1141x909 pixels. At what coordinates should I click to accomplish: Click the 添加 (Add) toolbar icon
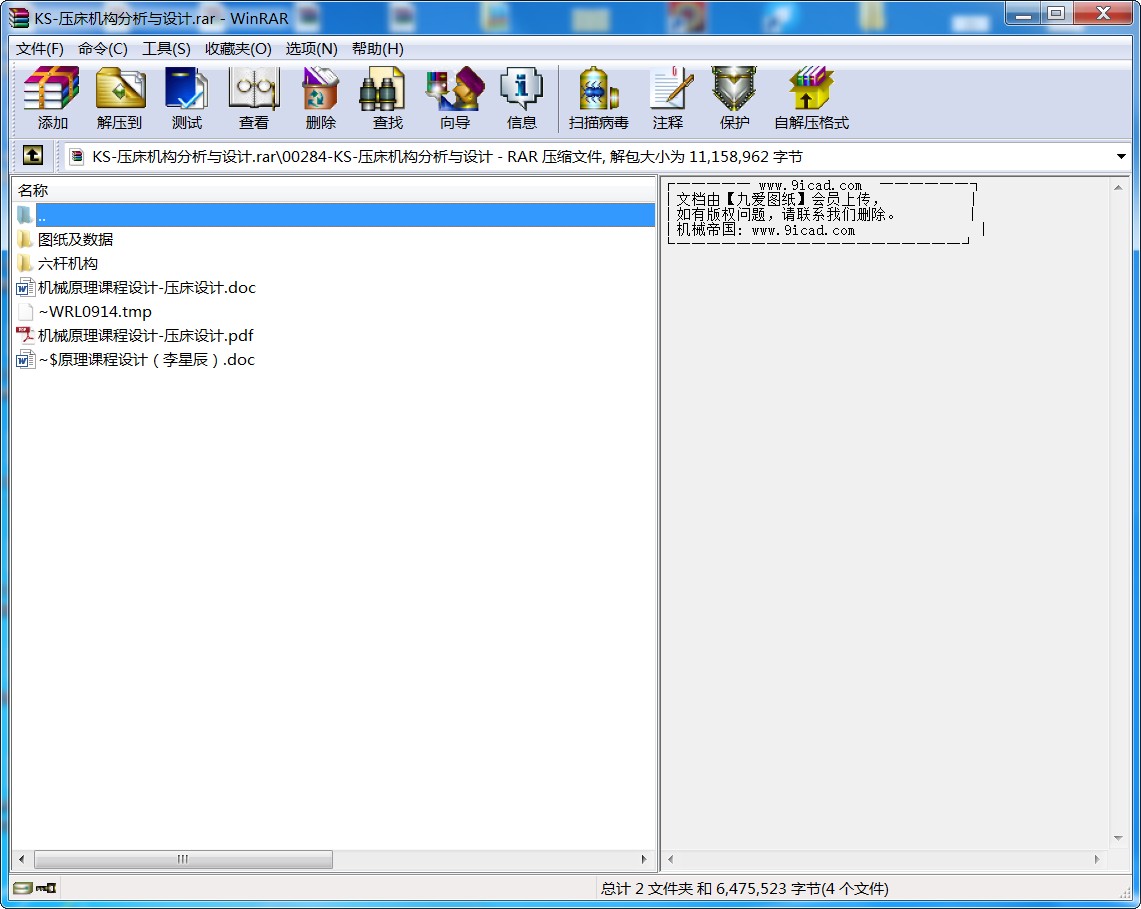[52, 98]
